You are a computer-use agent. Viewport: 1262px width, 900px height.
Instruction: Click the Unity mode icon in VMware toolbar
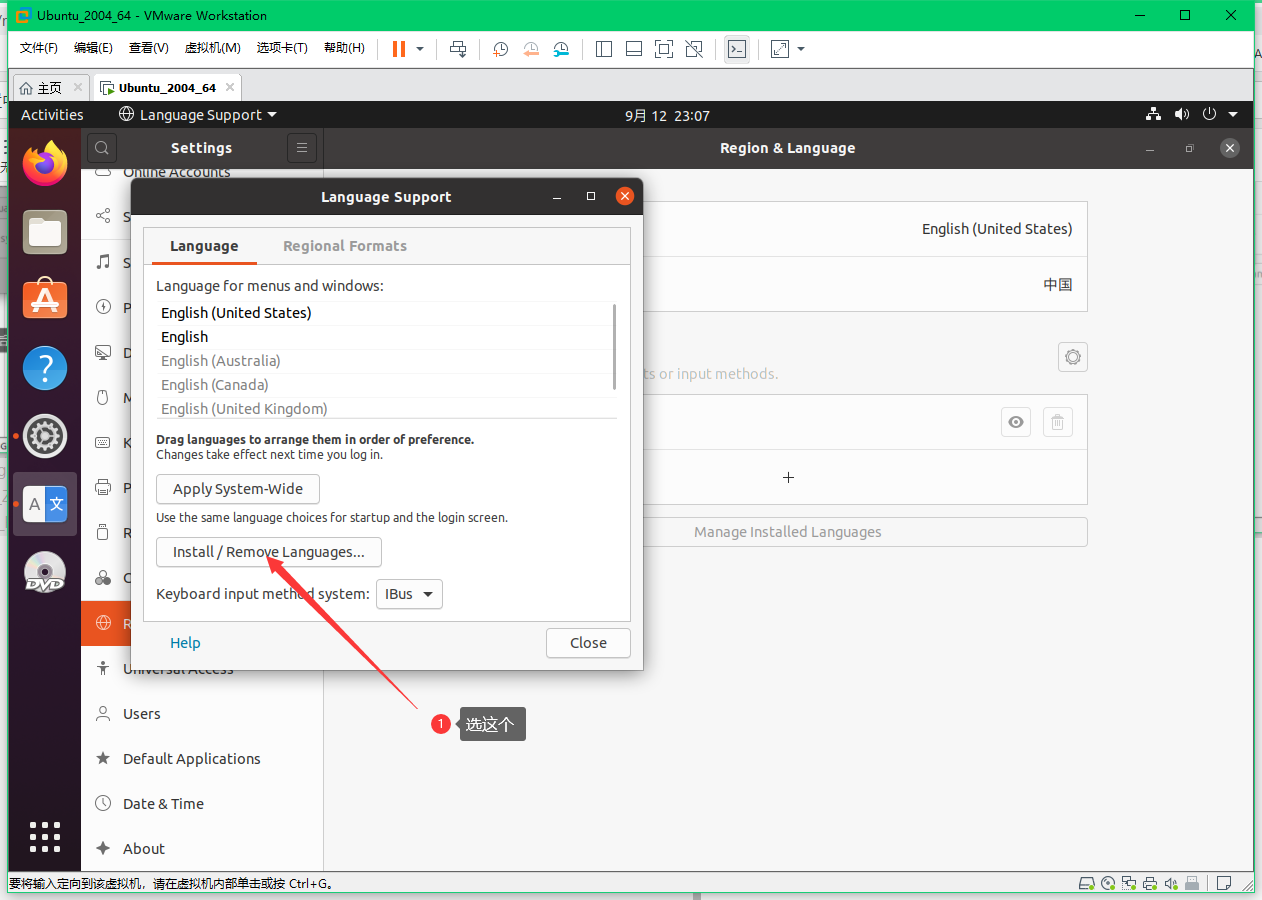coord(694,49)
